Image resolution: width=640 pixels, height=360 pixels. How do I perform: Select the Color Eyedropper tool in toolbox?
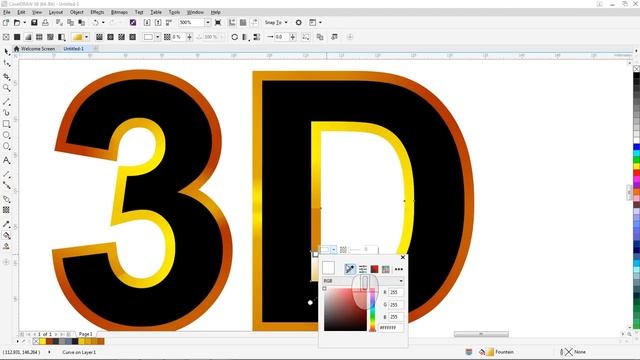pos(7,224)
